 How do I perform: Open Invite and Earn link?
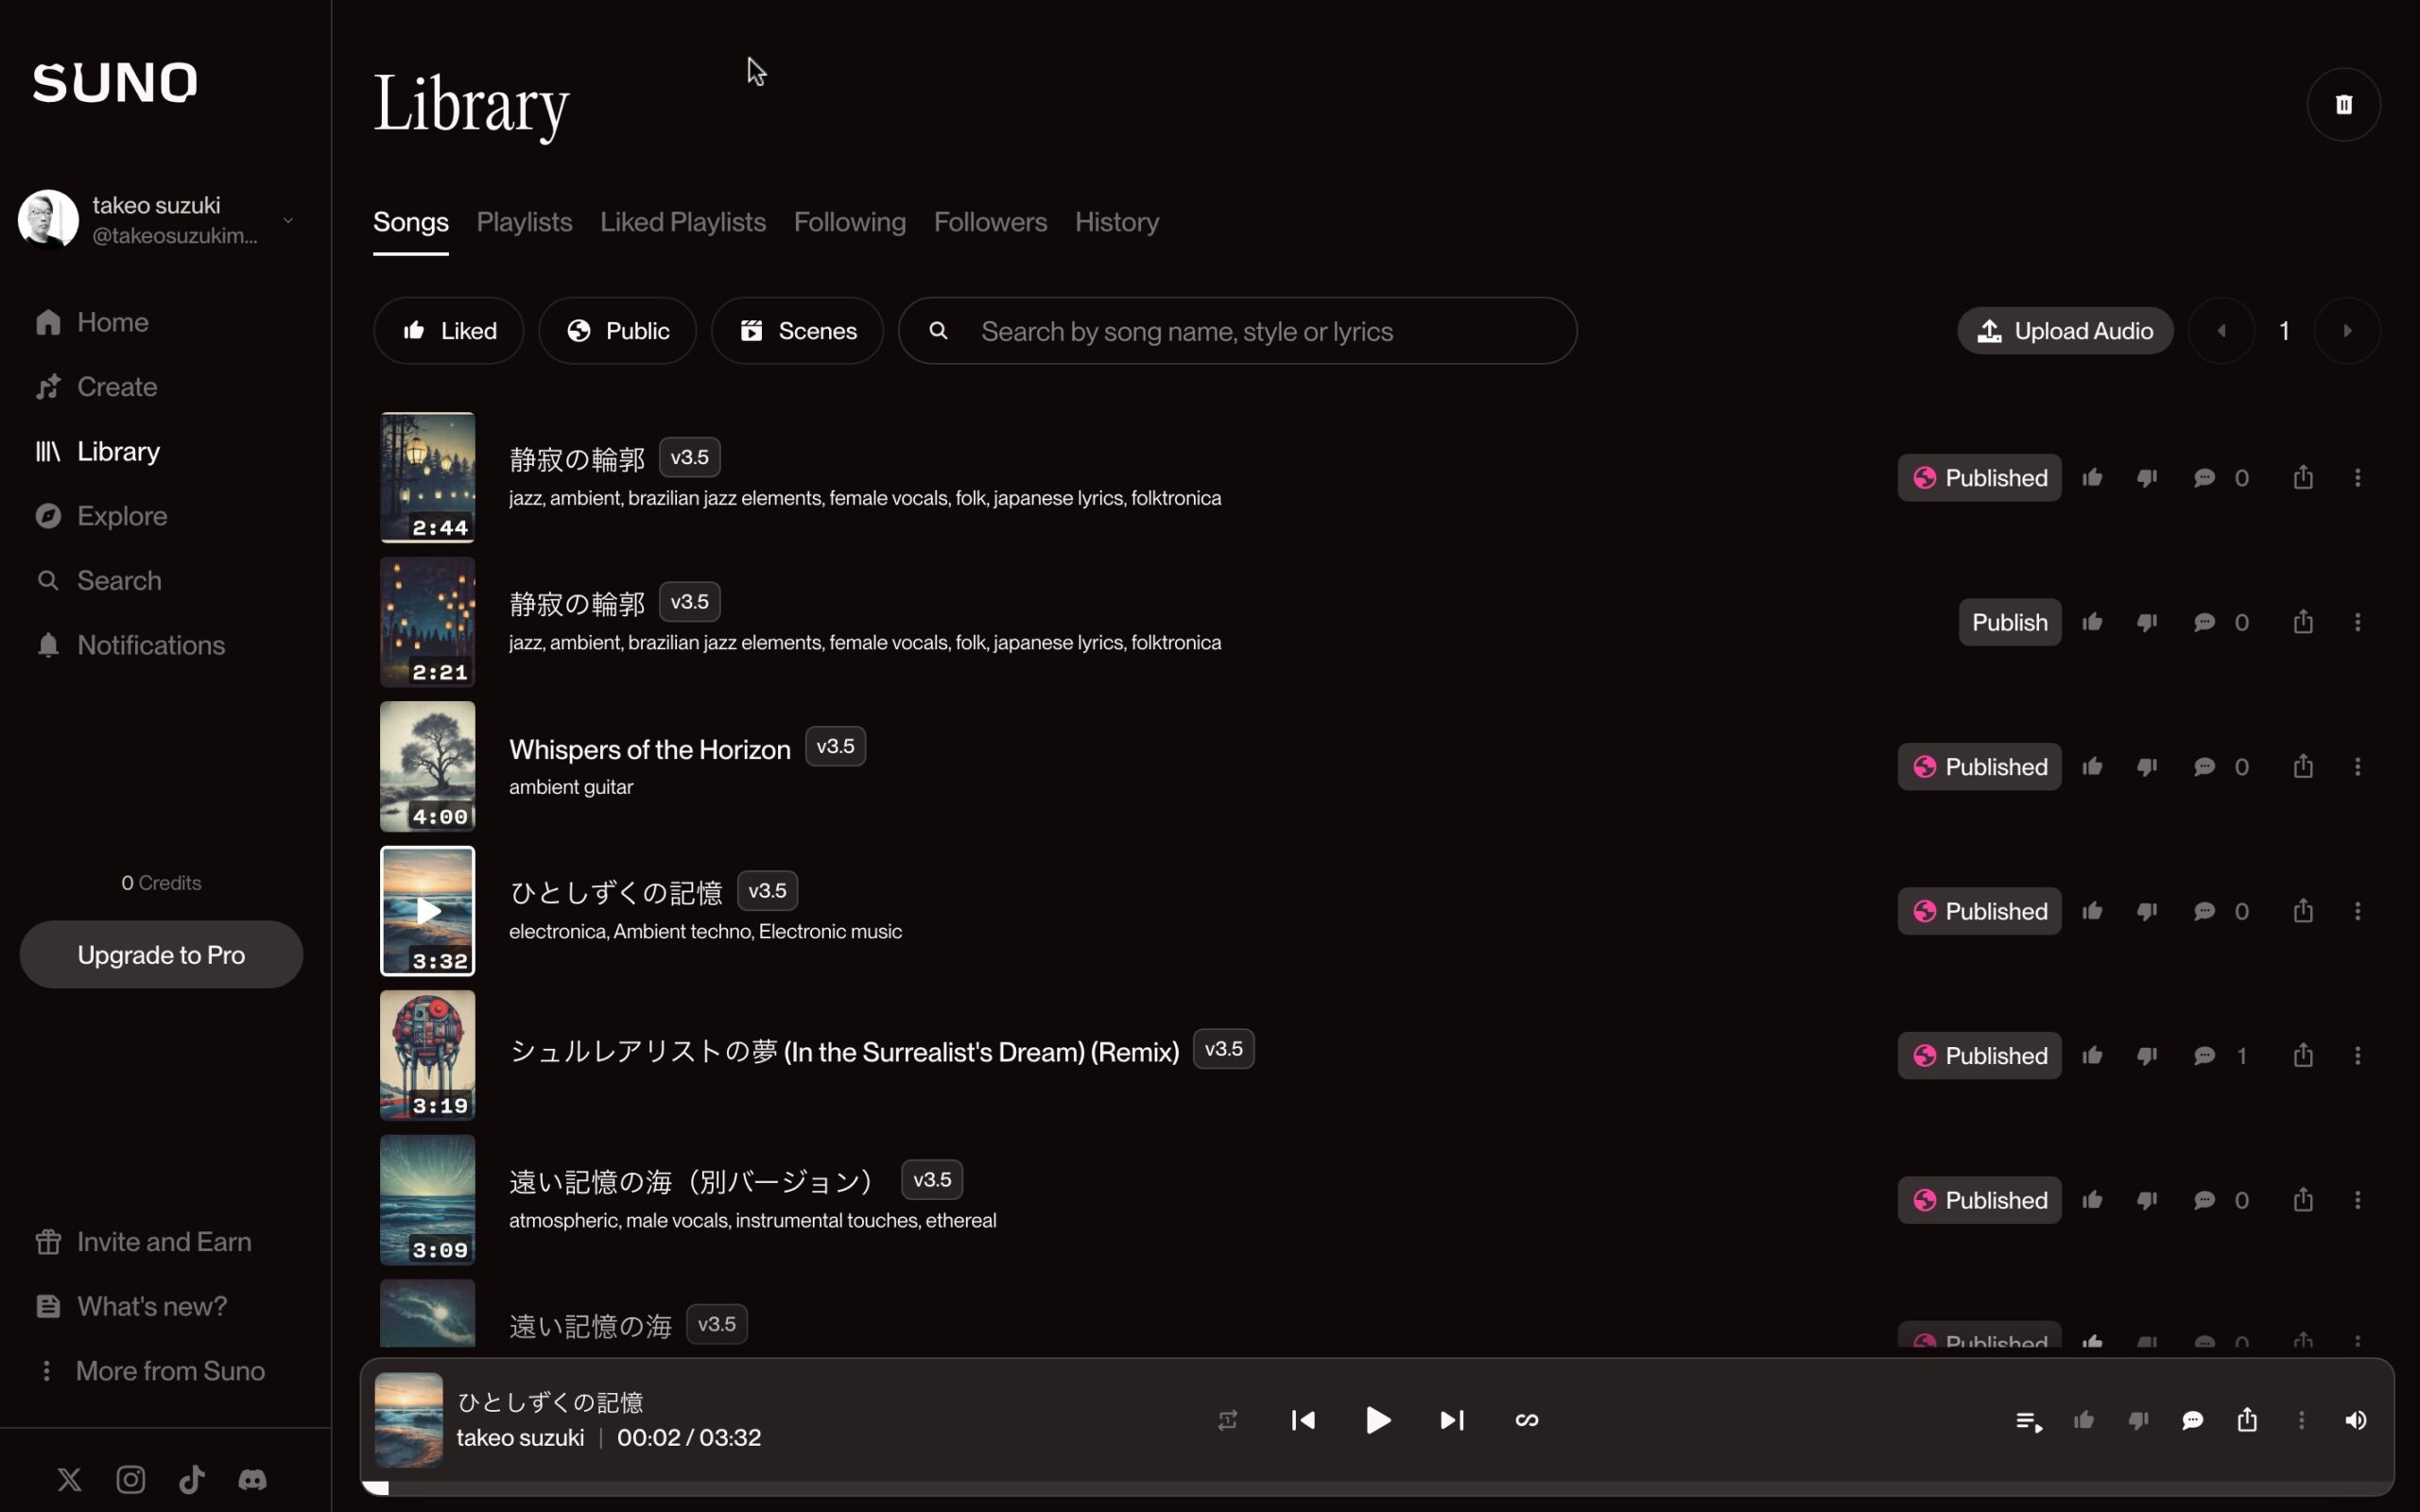pyautogui.click(x=144, y=1241)
